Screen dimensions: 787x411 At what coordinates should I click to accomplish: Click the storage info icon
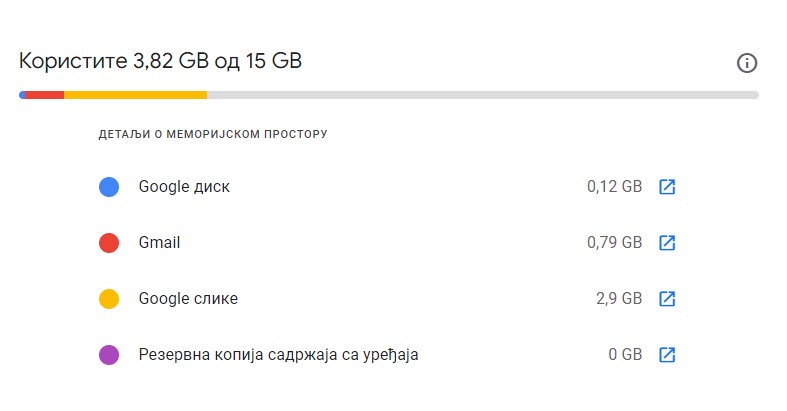click(x=746, y=63)
